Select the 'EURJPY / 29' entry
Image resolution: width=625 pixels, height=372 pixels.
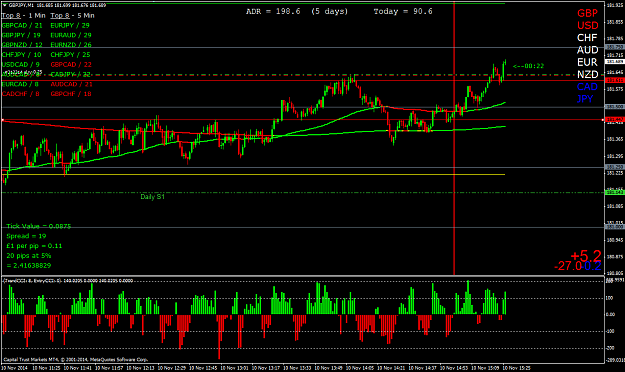pos(70,26)
